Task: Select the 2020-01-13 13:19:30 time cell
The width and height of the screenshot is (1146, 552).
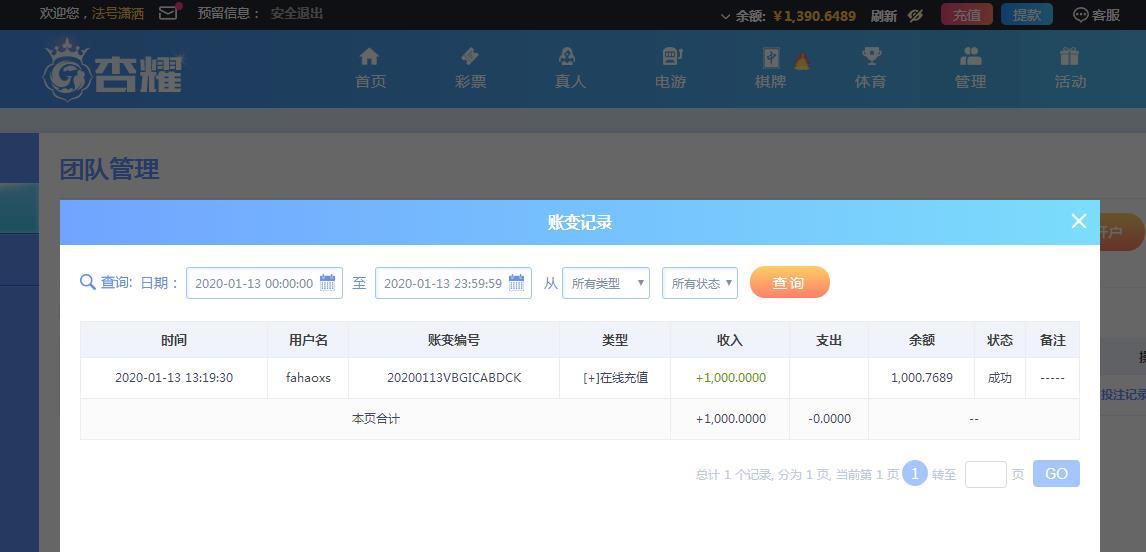Action: point(174,378)
